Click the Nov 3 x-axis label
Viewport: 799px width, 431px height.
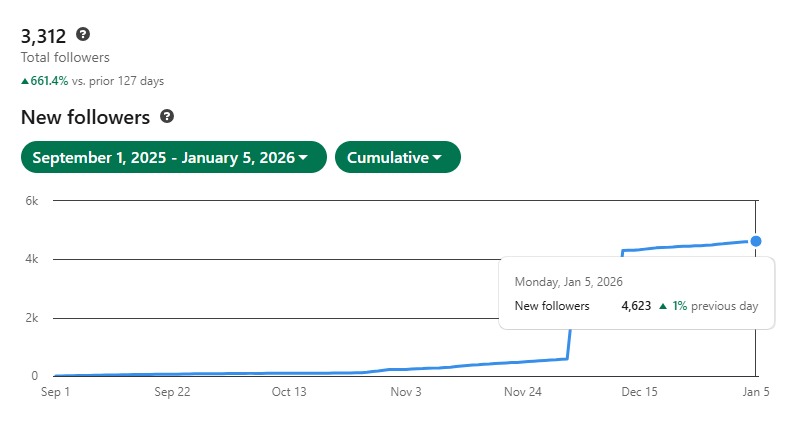[x=405, y=392]
